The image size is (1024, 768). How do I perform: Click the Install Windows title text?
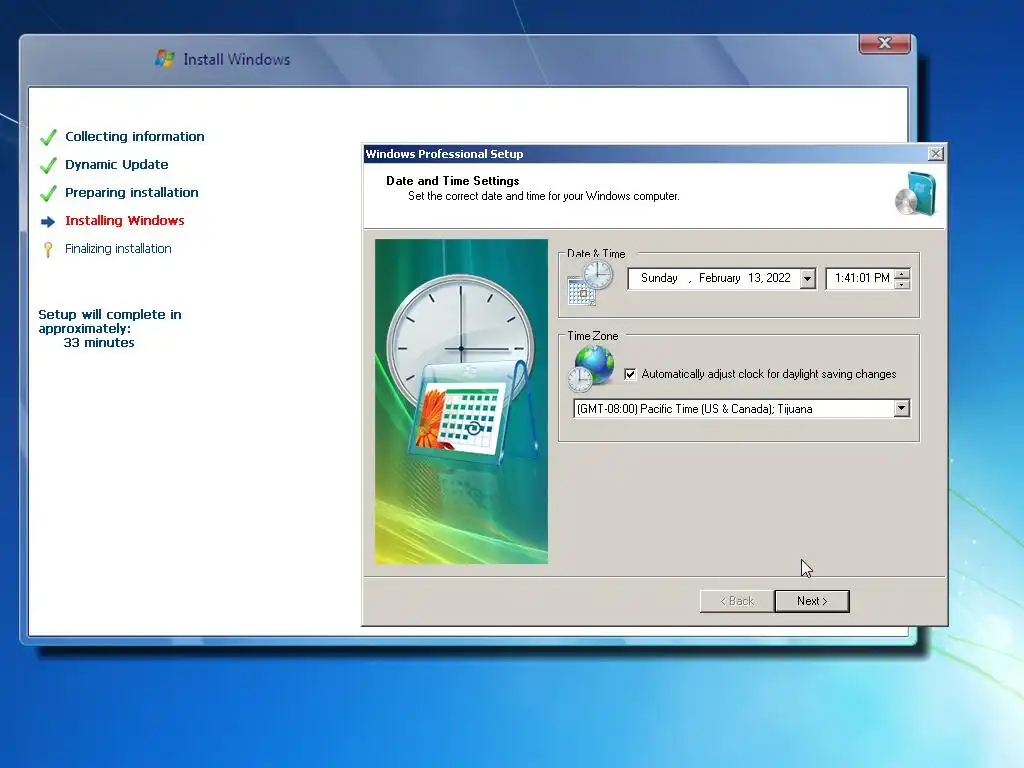(236, 59)
